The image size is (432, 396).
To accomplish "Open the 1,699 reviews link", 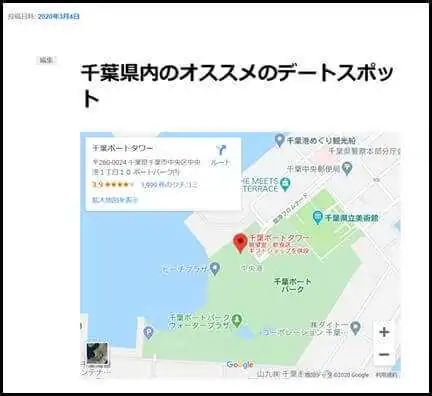I will point(169,184).
